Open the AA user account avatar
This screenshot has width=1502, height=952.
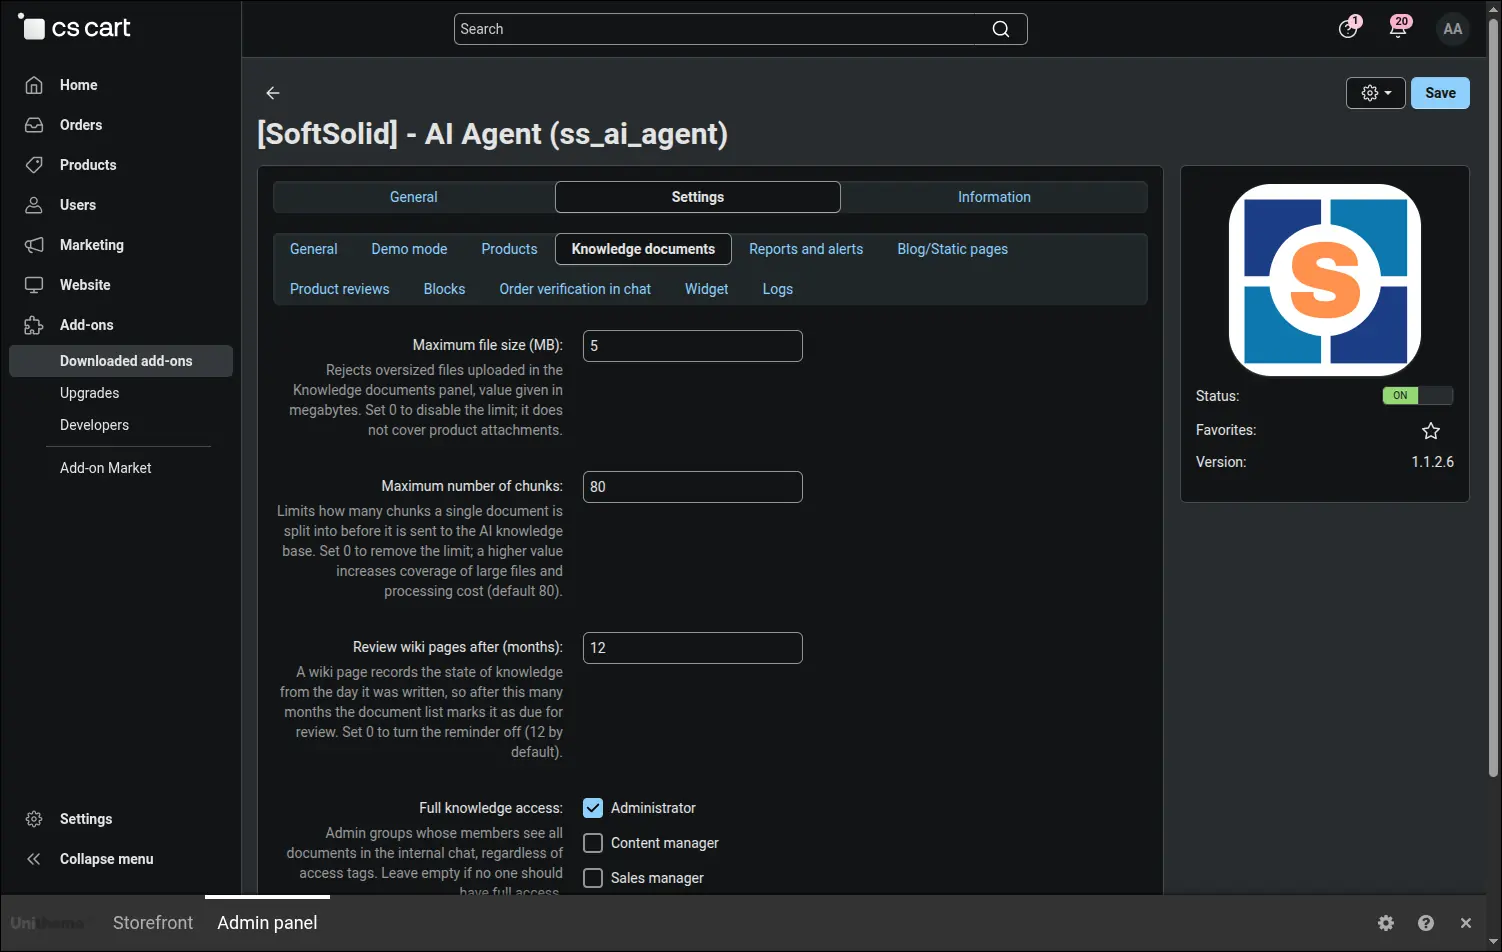pyautogui.click(x=1453, y=29)
